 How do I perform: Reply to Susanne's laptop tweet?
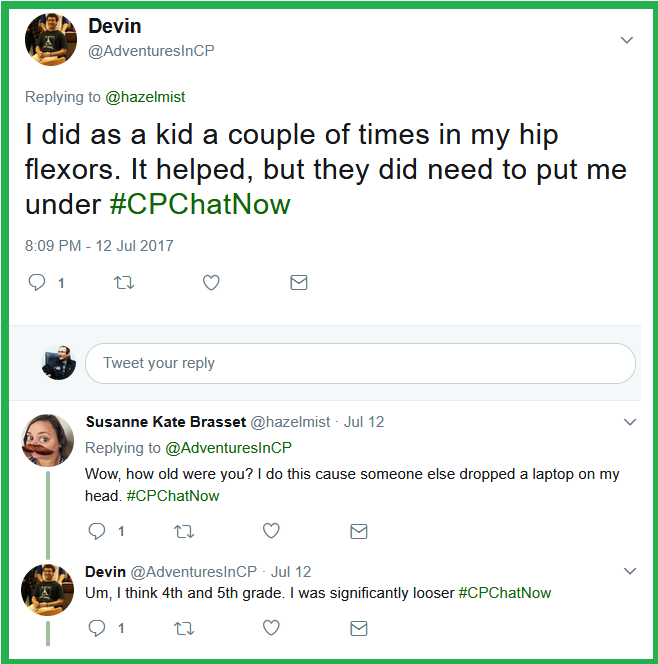[x=97, y=531]
